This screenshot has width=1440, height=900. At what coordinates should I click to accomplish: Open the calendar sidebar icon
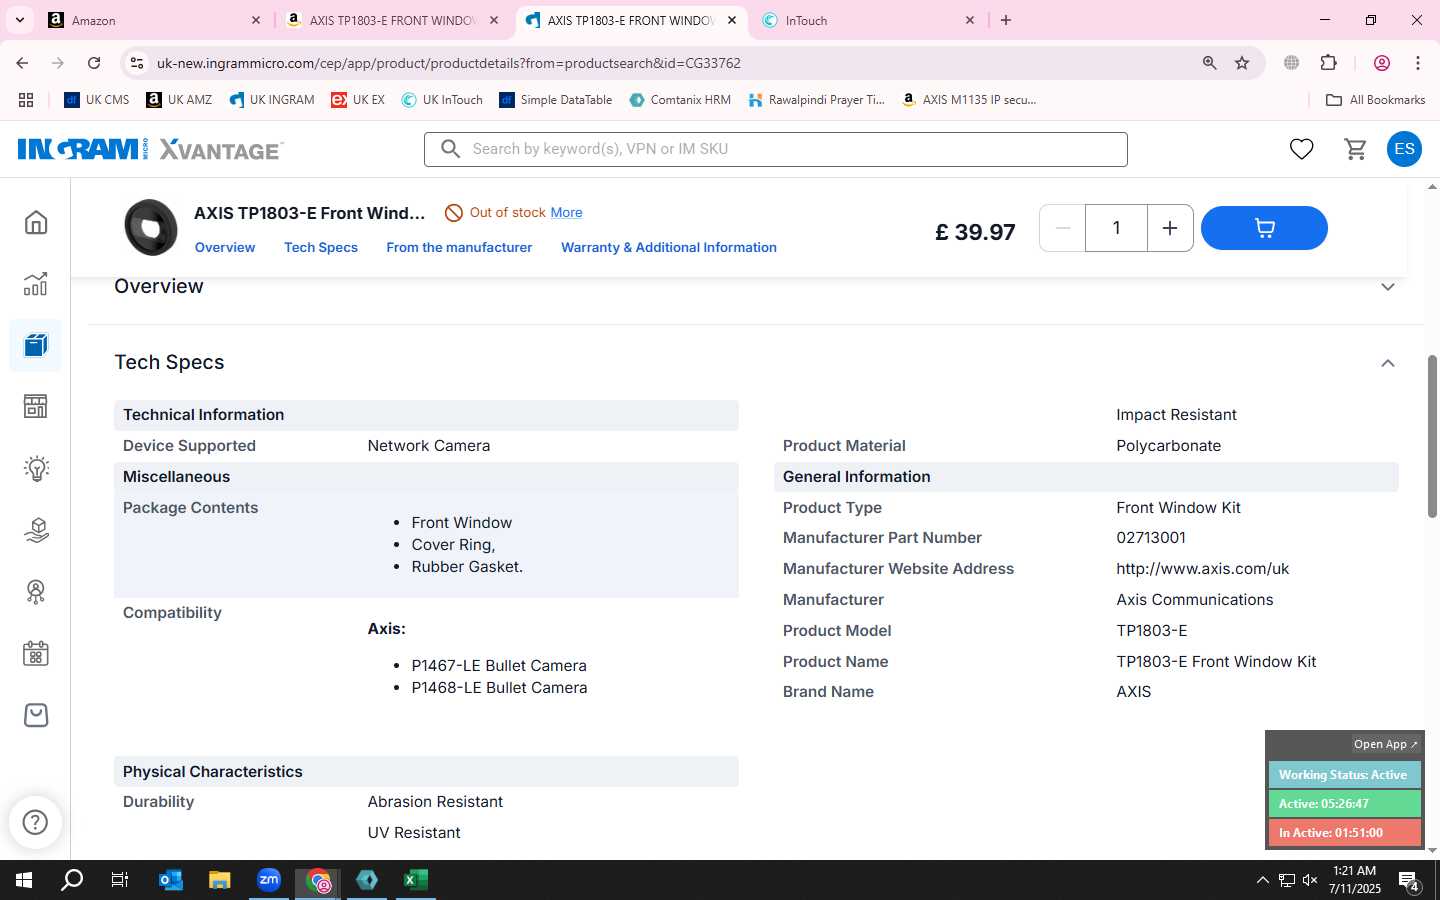coord(36,654)
